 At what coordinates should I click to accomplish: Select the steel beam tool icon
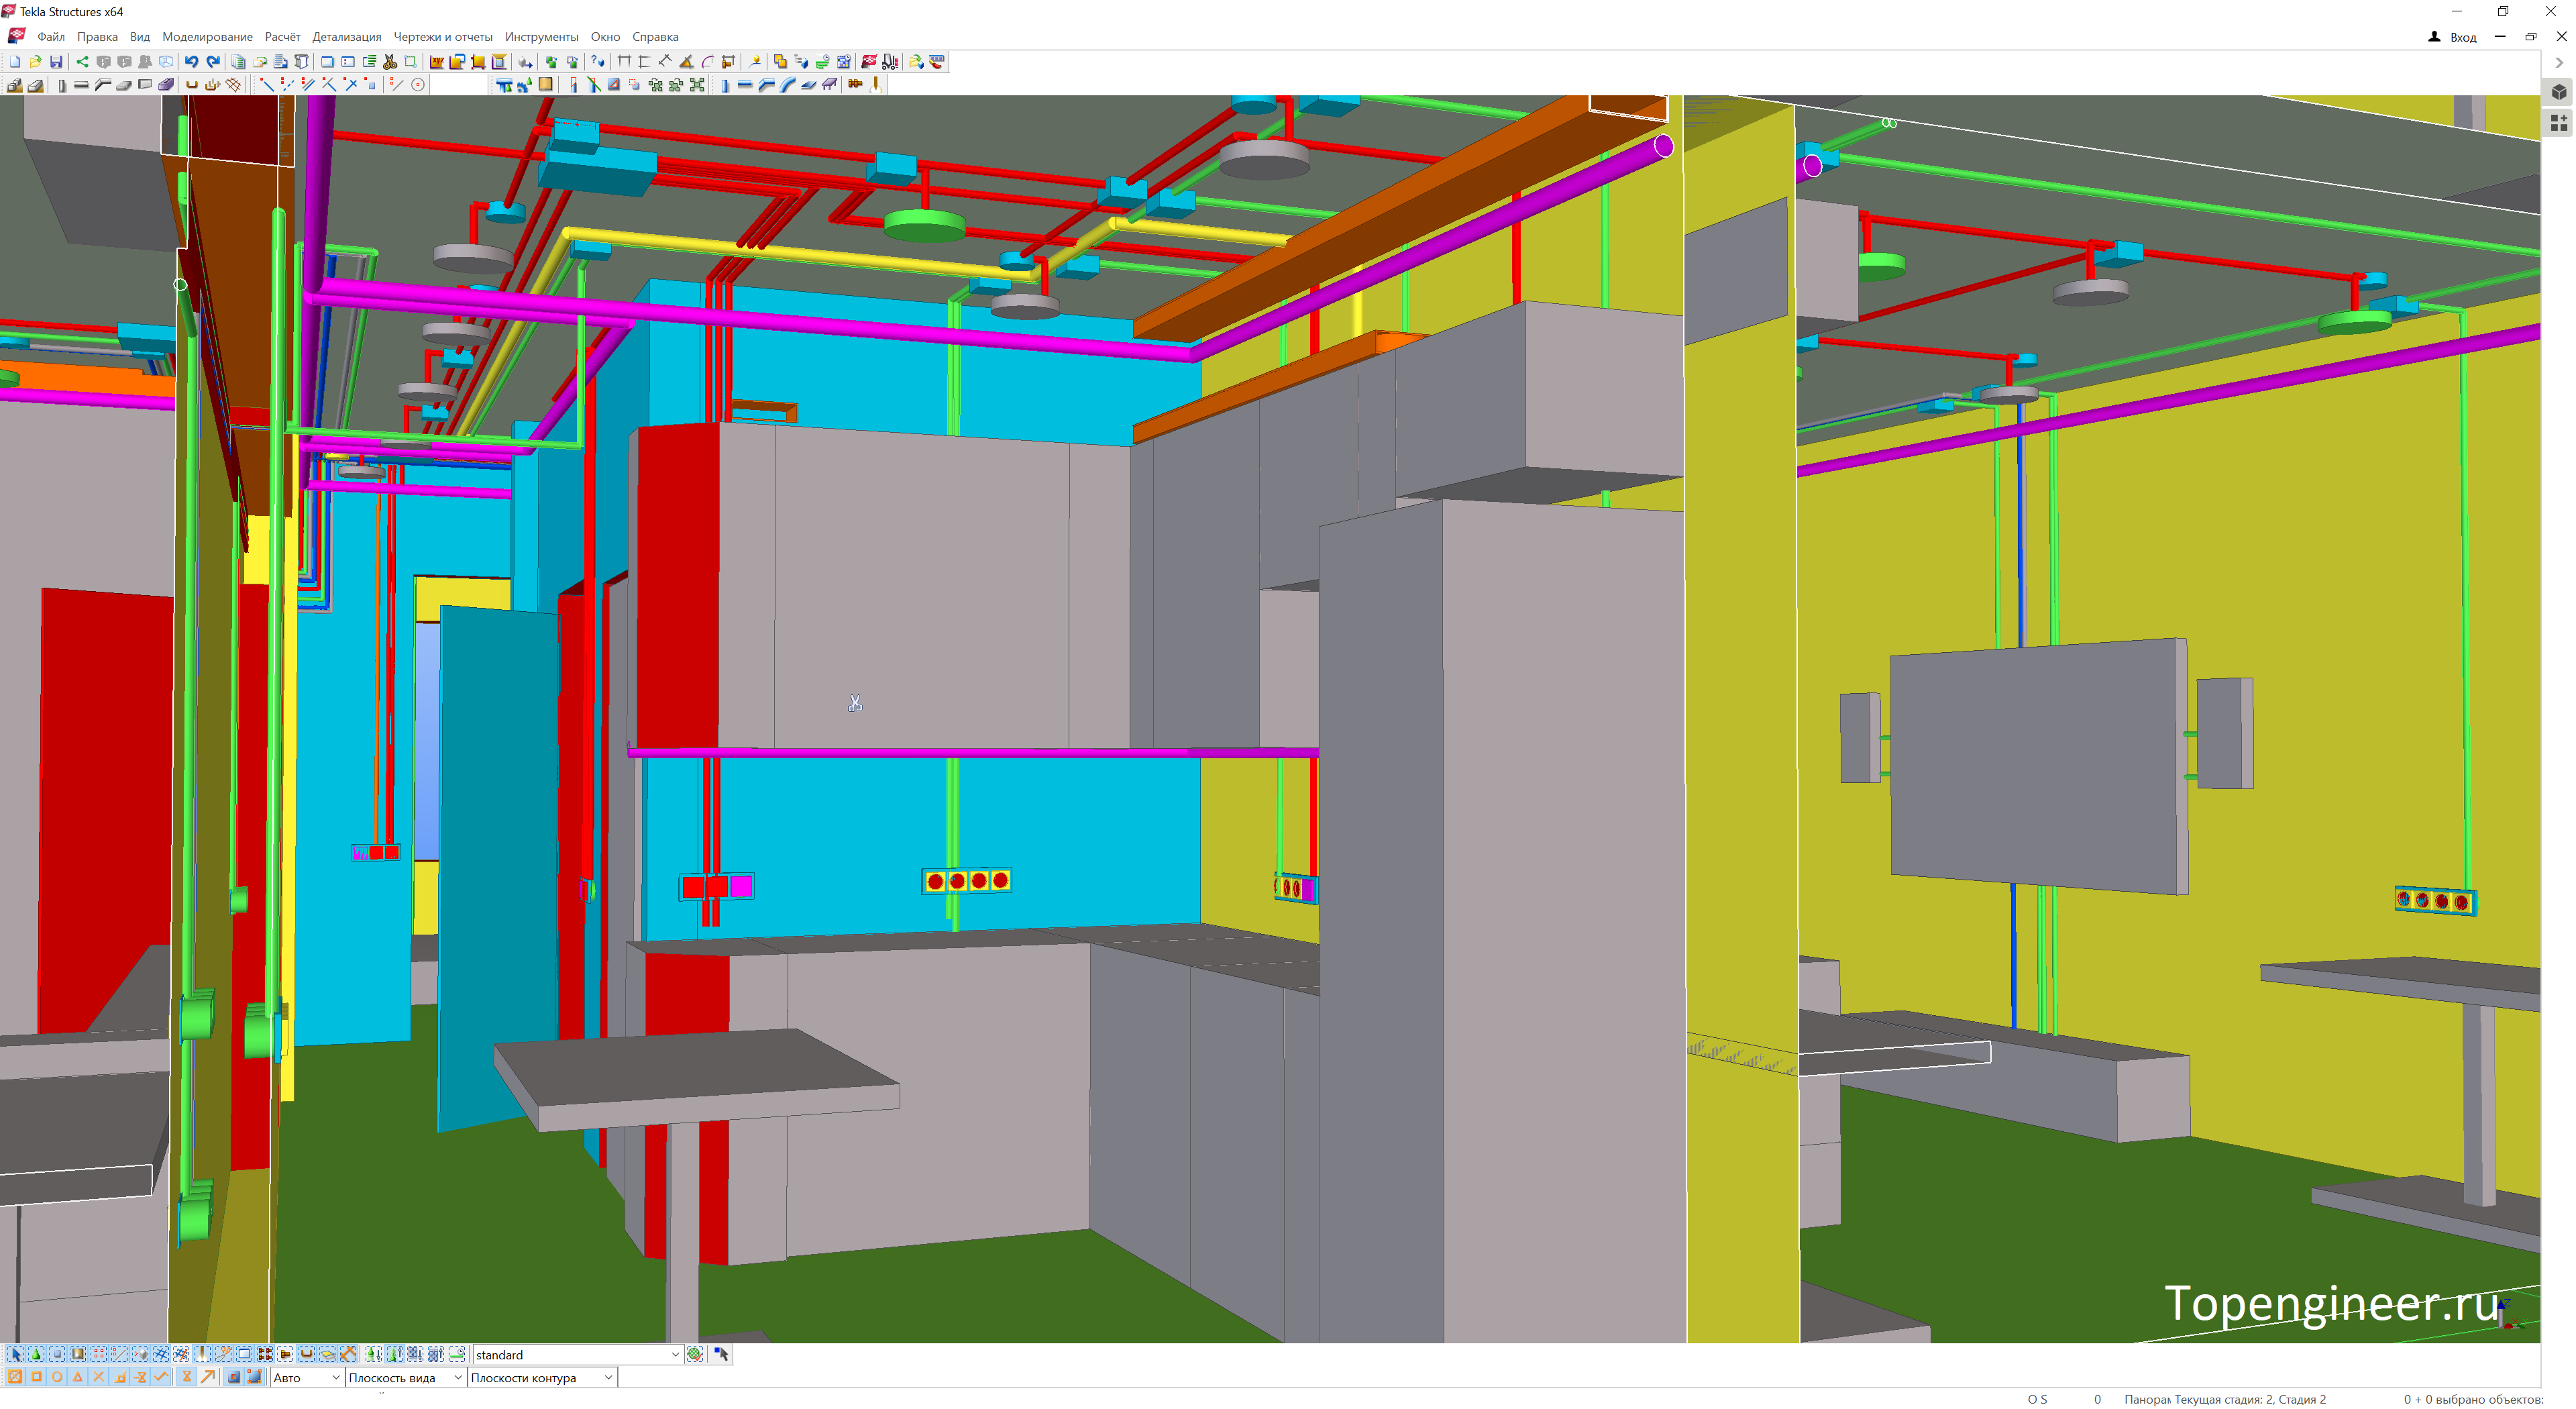[744, 85]
